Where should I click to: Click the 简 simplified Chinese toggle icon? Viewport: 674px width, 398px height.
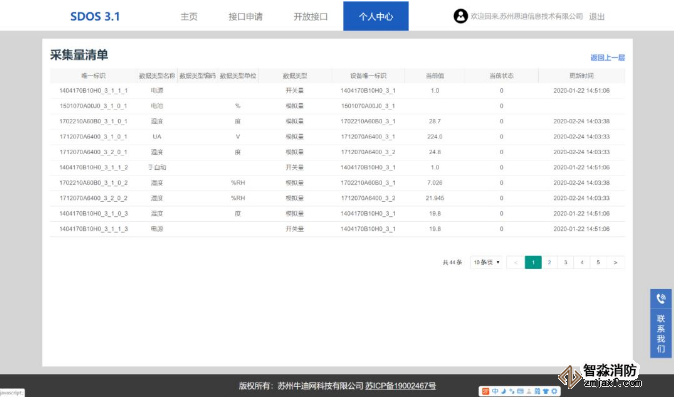point(537,391)
